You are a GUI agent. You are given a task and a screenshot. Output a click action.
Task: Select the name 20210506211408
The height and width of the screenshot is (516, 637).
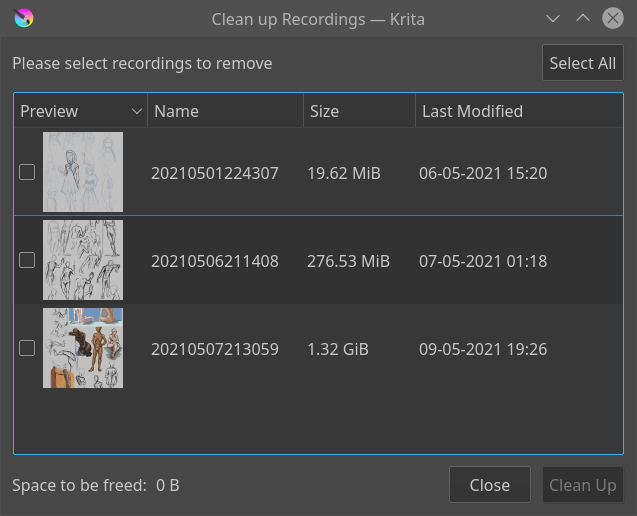coord(214,261)
